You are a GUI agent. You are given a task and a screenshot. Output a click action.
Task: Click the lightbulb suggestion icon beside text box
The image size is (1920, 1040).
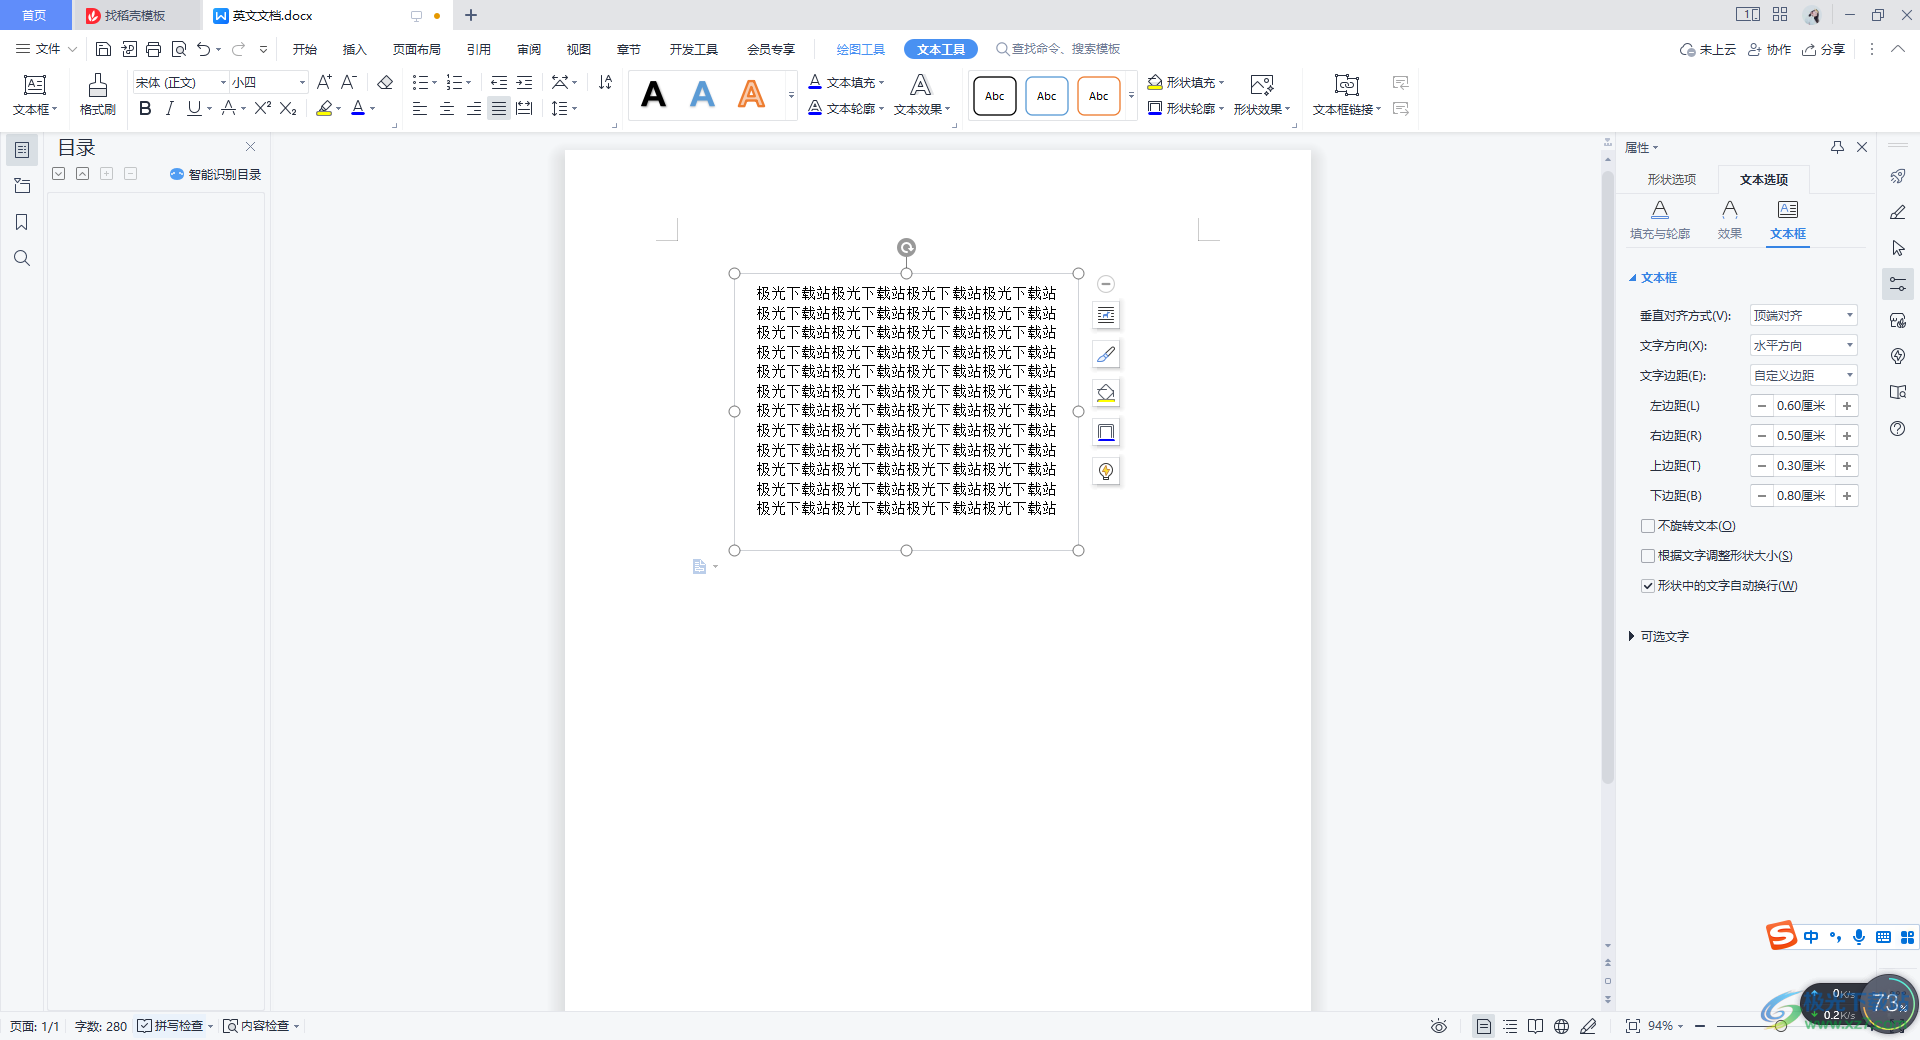[1106, 471]
